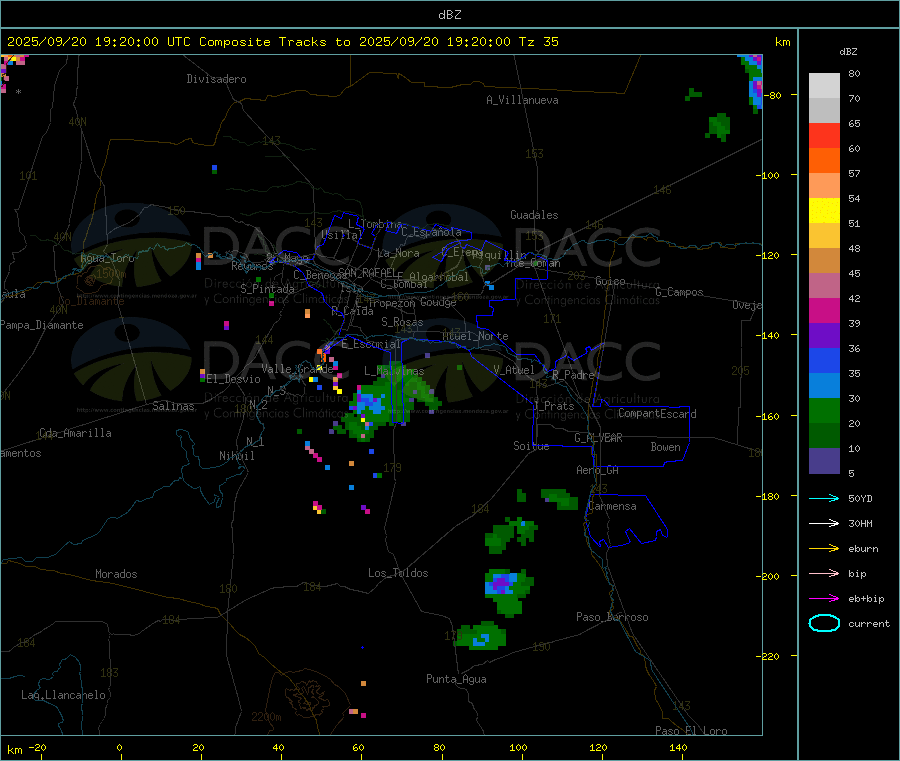Click the '0' km horizontal axis tick

coord(119,747)
